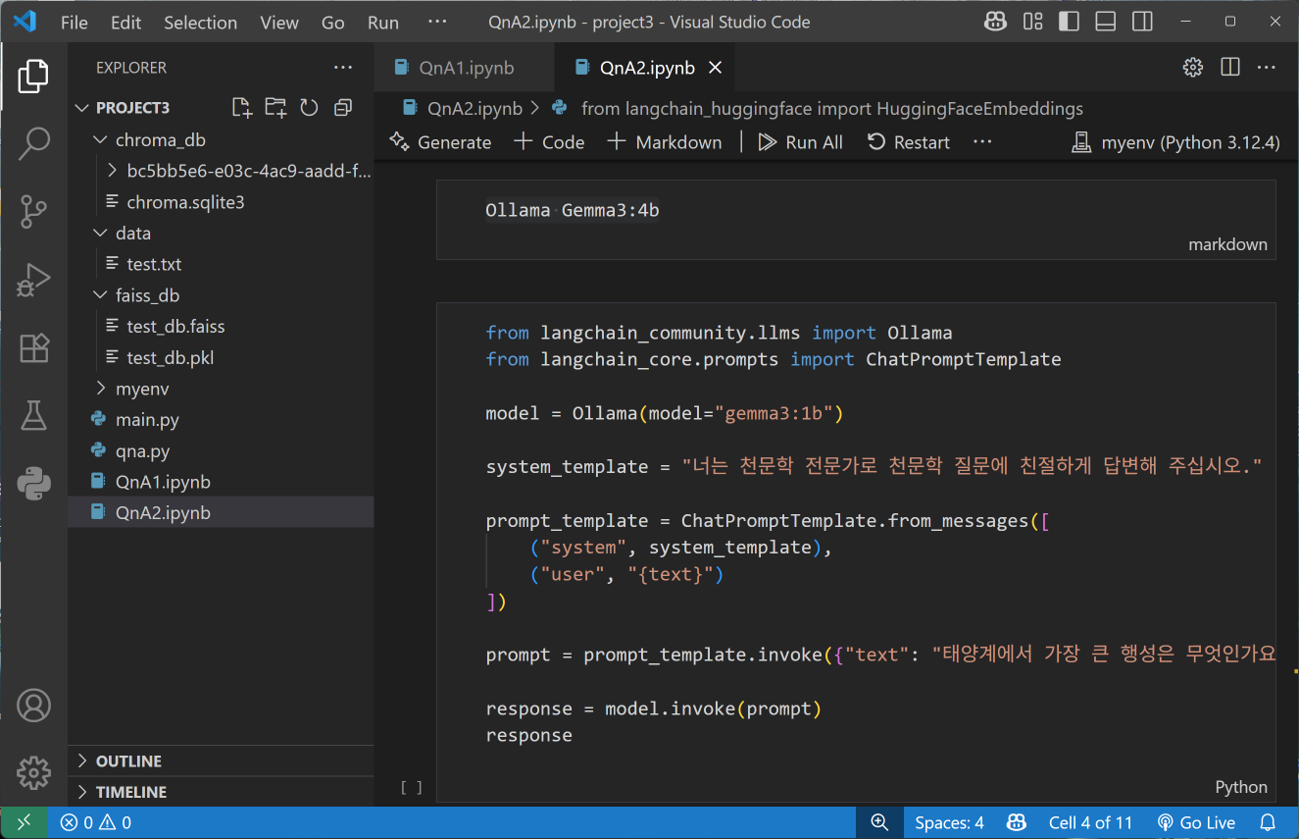The width and height of the screenshot is (1299, 839).
Task: Open the Run menu
Action: (383, 22)
